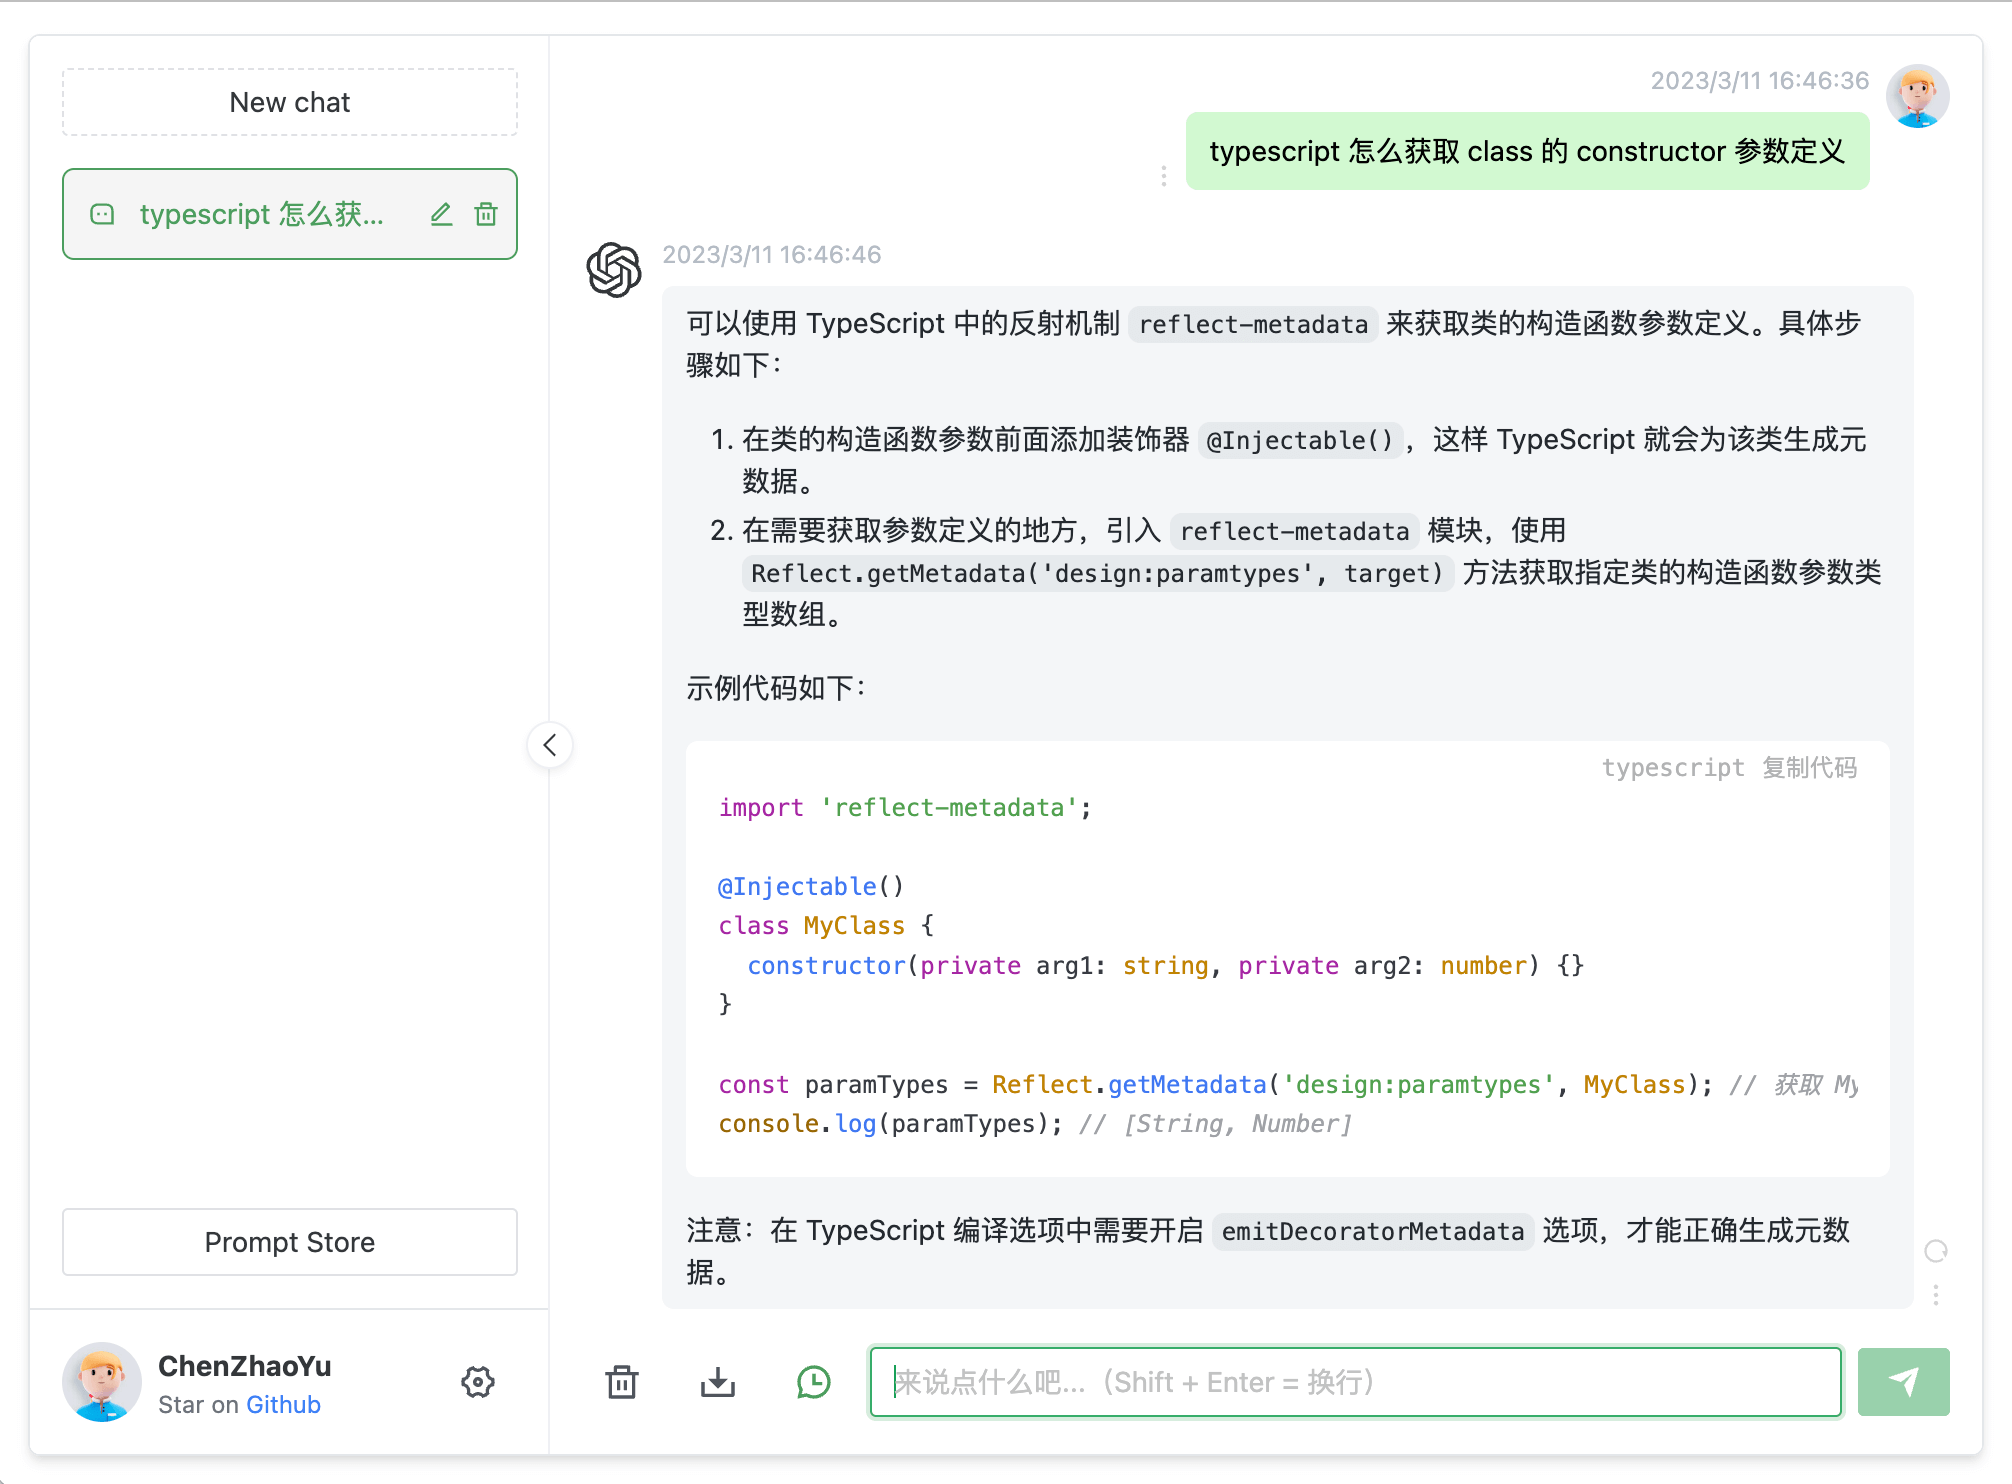The height and width of the screenshot is (1484, 2012).
Task: Click the New chat button
Action: tap(289, 103)
